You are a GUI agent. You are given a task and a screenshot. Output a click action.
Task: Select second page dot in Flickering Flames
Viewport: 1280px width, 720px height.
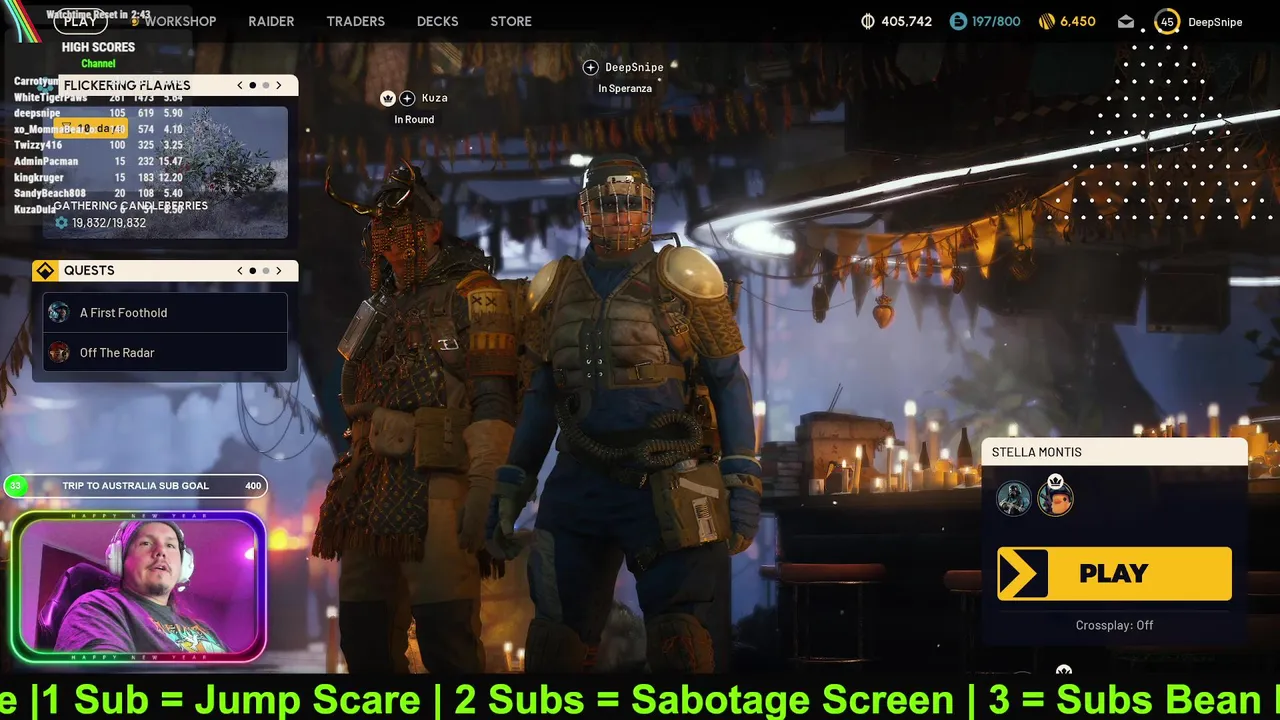click(266, 85)
